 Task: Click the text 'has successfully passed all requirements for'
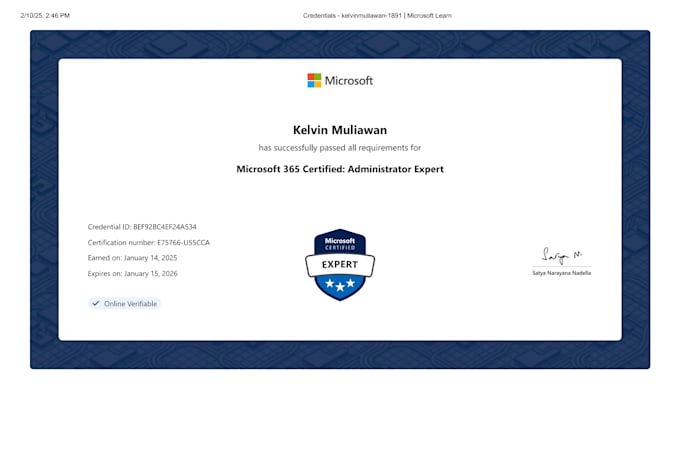(340, 148)
